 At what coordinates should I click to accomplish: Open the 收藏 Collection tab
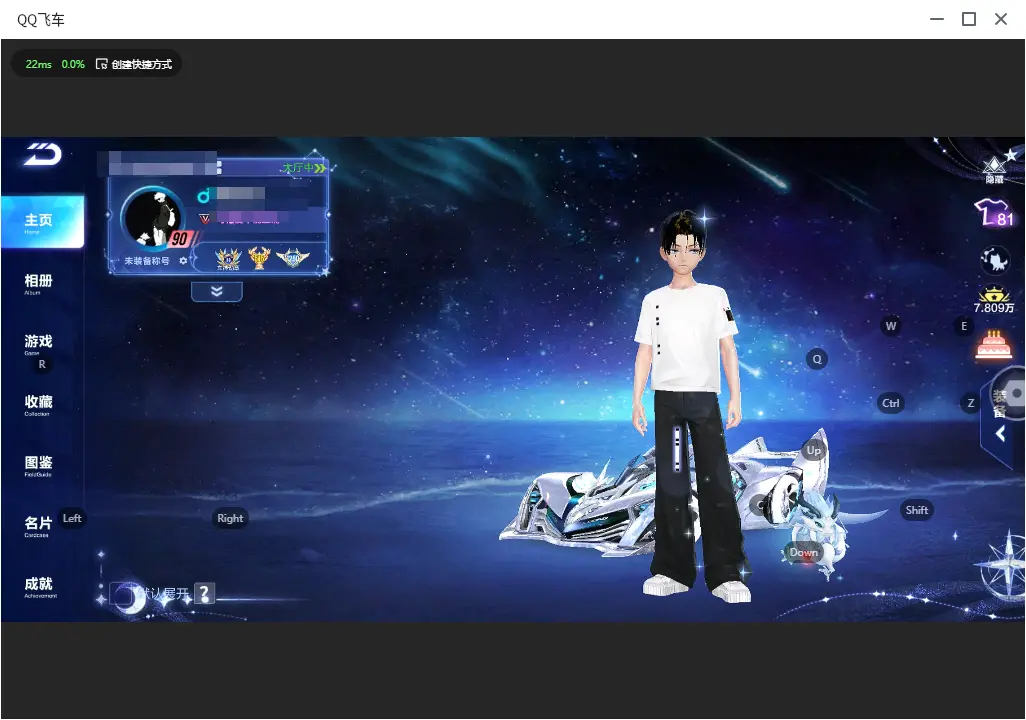click(x=39, y=405)
